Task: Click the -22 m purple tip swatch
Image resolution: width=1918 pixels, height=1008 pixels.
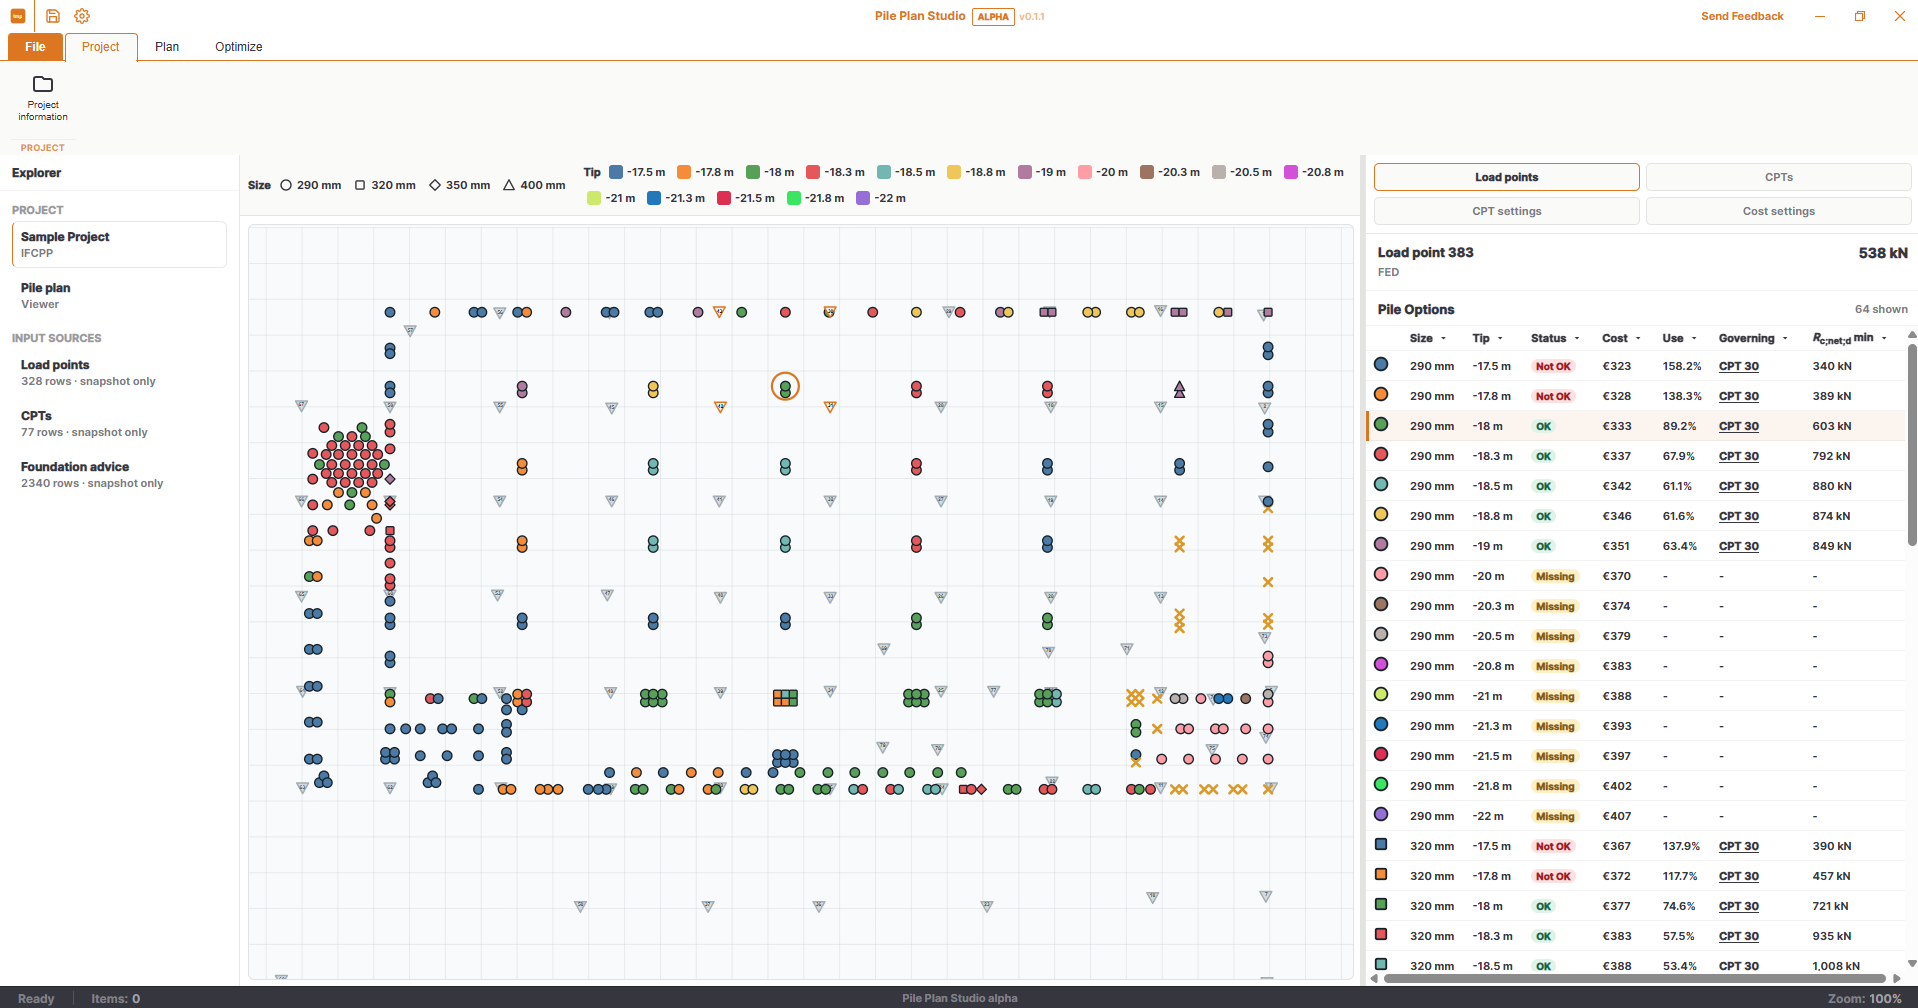Action: (864, 198)
